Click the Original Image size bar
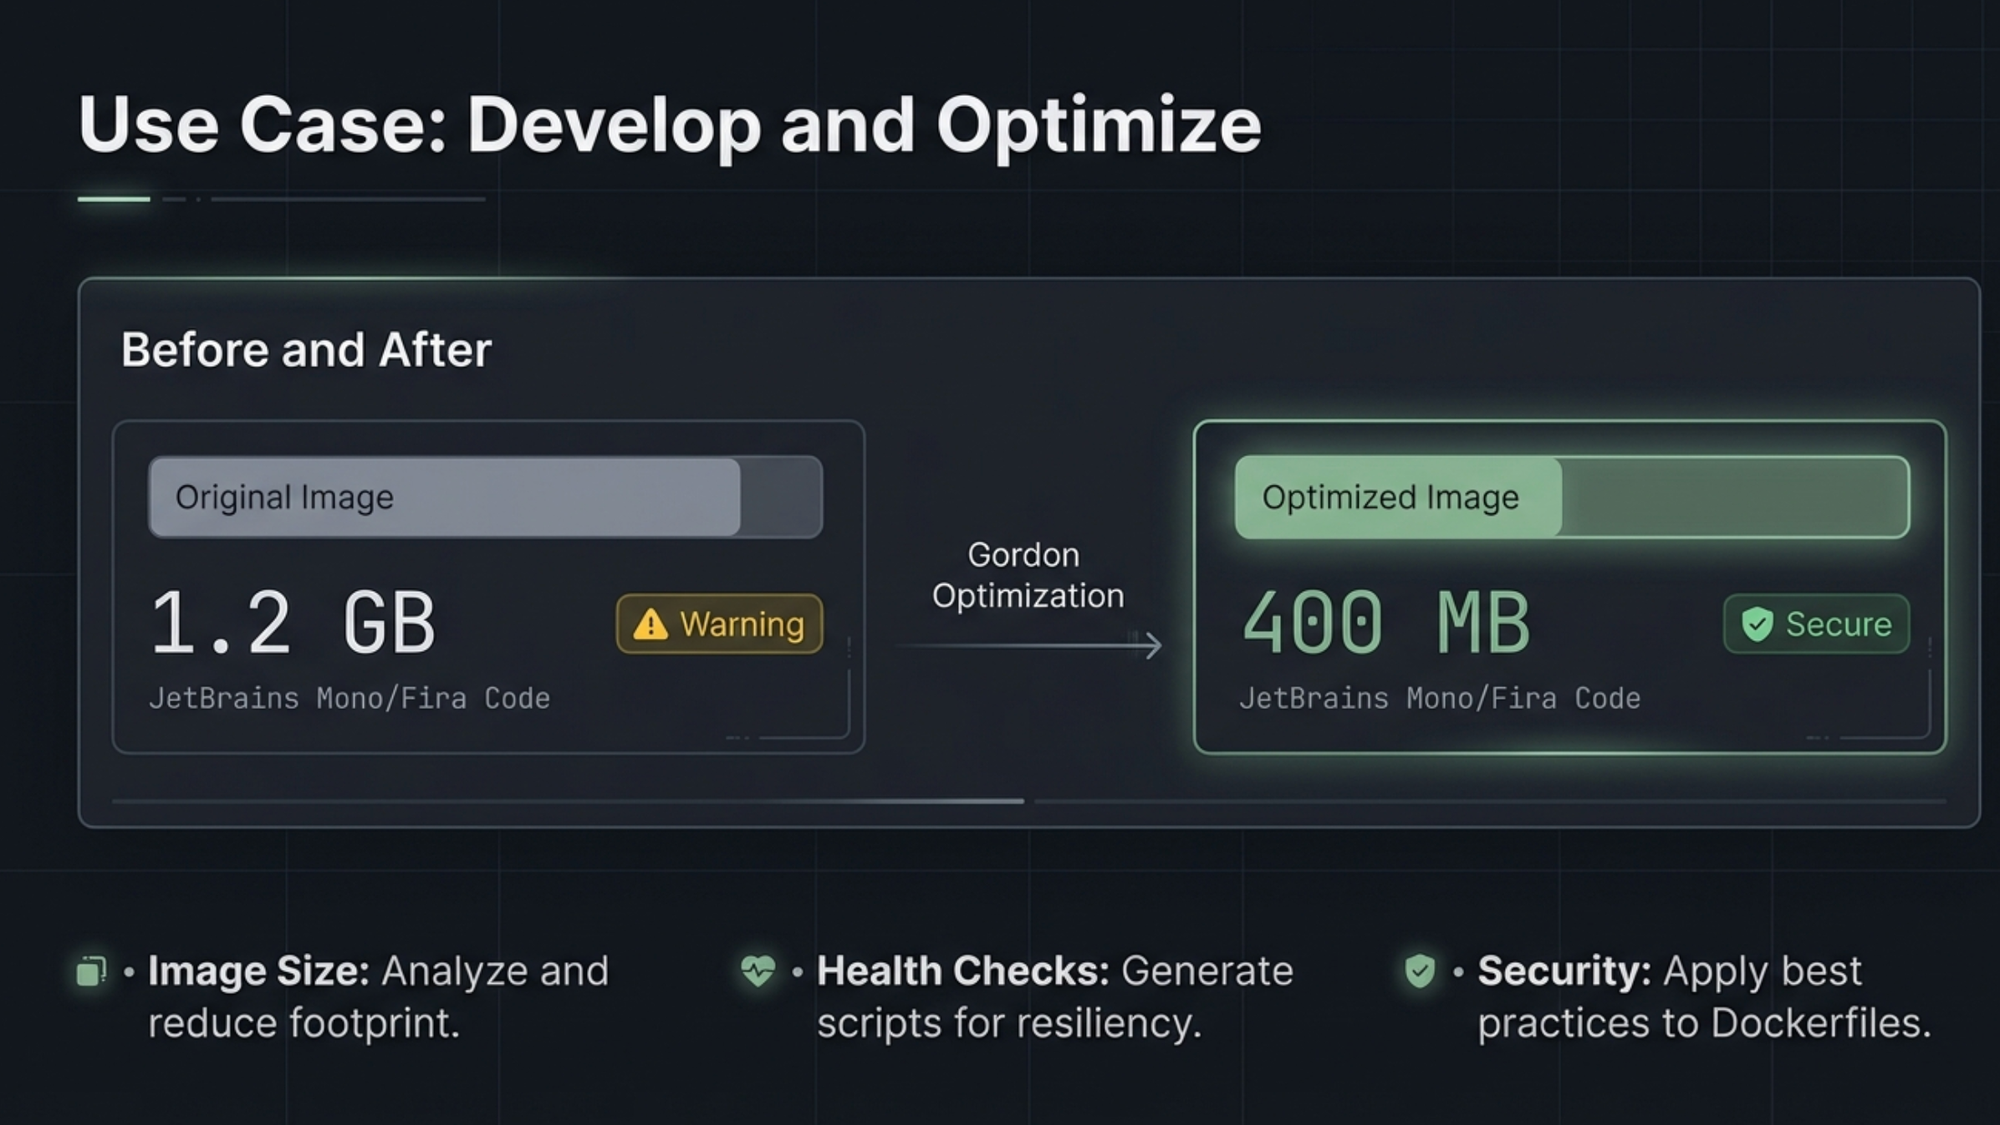This screenshot has width=2000, height=1125. click(485, 497)
